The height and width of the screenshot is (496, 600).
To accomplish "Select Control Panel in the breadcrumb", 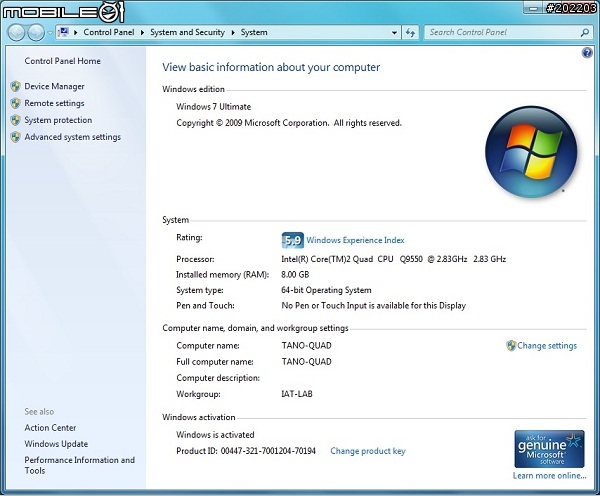I will pyautogui.click(x=109, y=33).
